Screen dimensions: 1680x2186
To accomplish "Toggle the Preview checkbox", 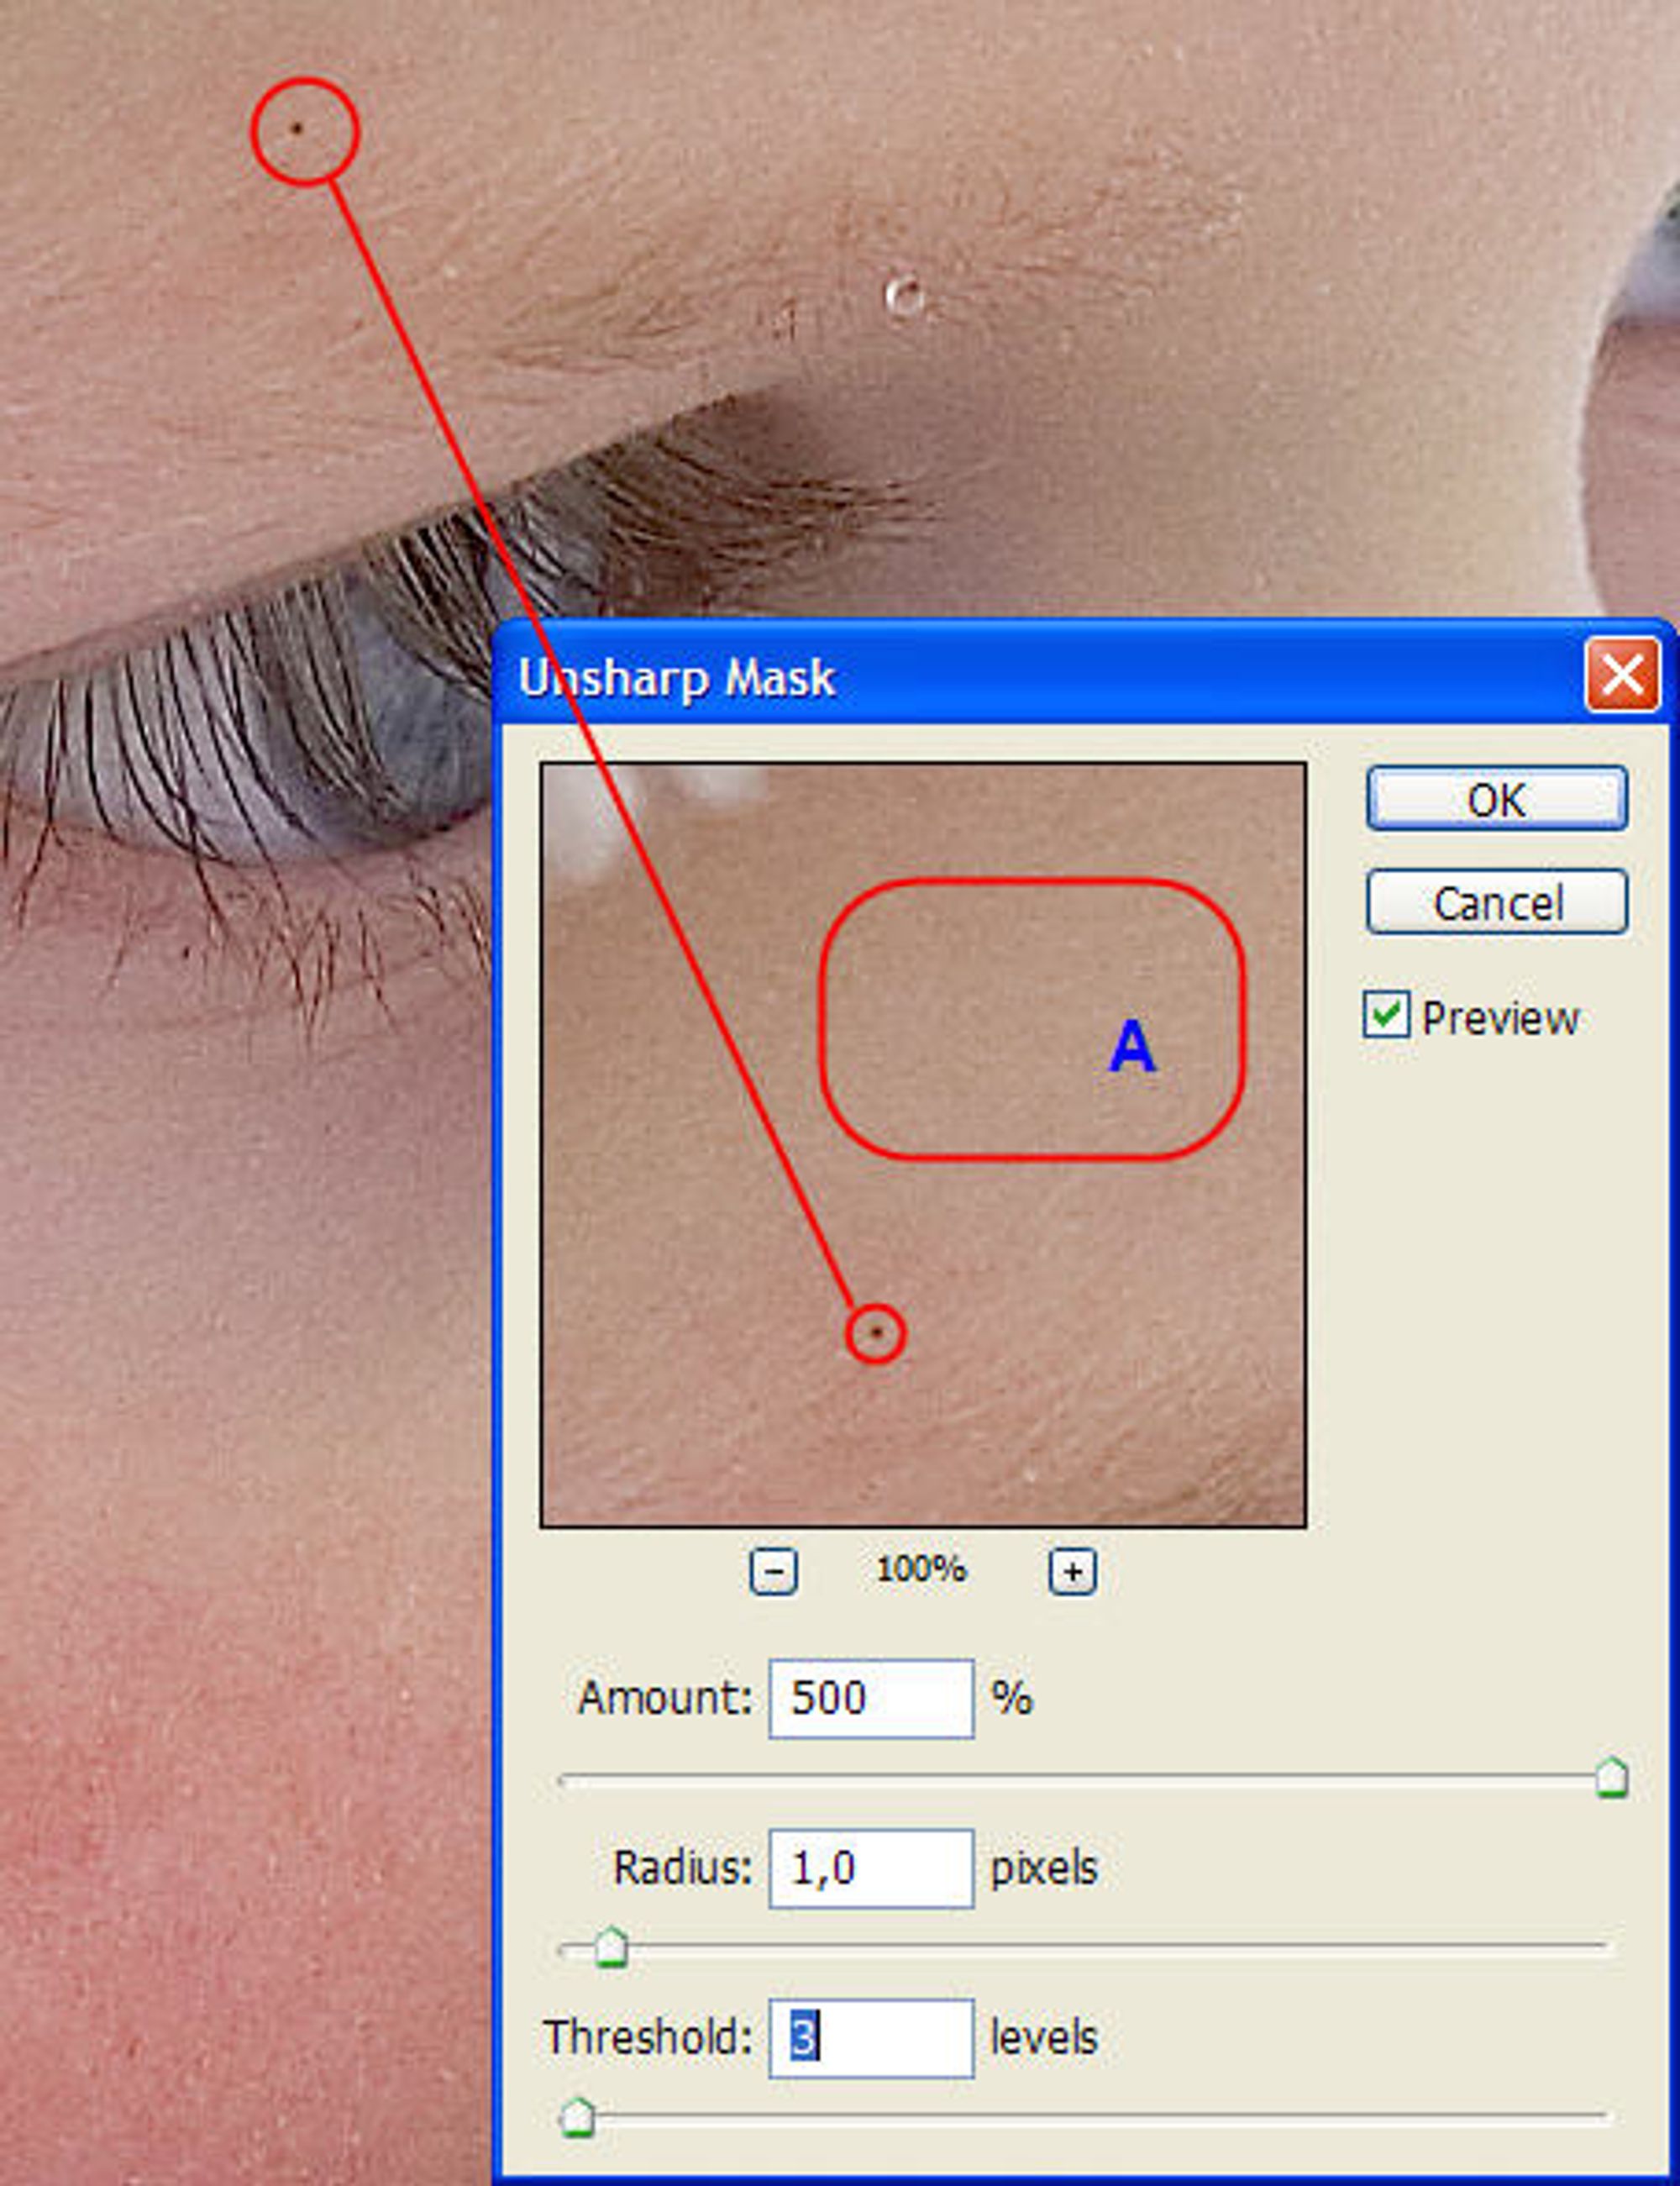I will point(1386,1016).
